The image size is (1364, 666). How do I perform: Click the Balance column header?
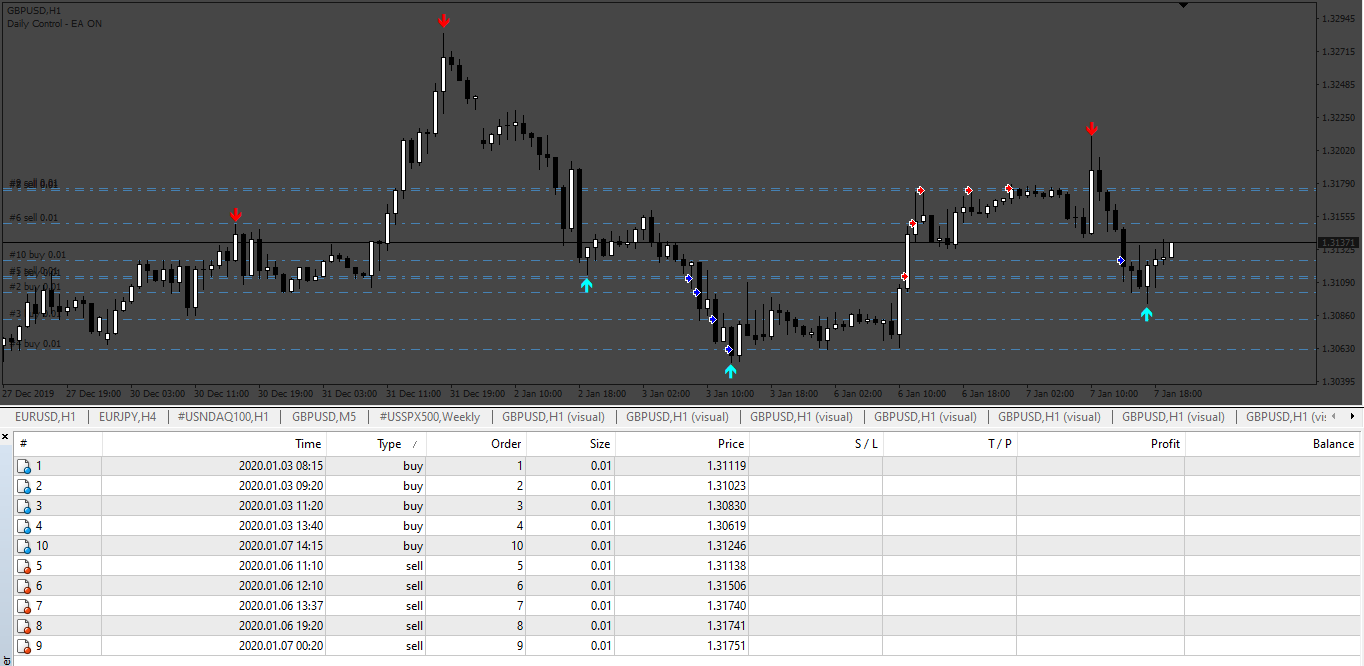click(1274, 444)
